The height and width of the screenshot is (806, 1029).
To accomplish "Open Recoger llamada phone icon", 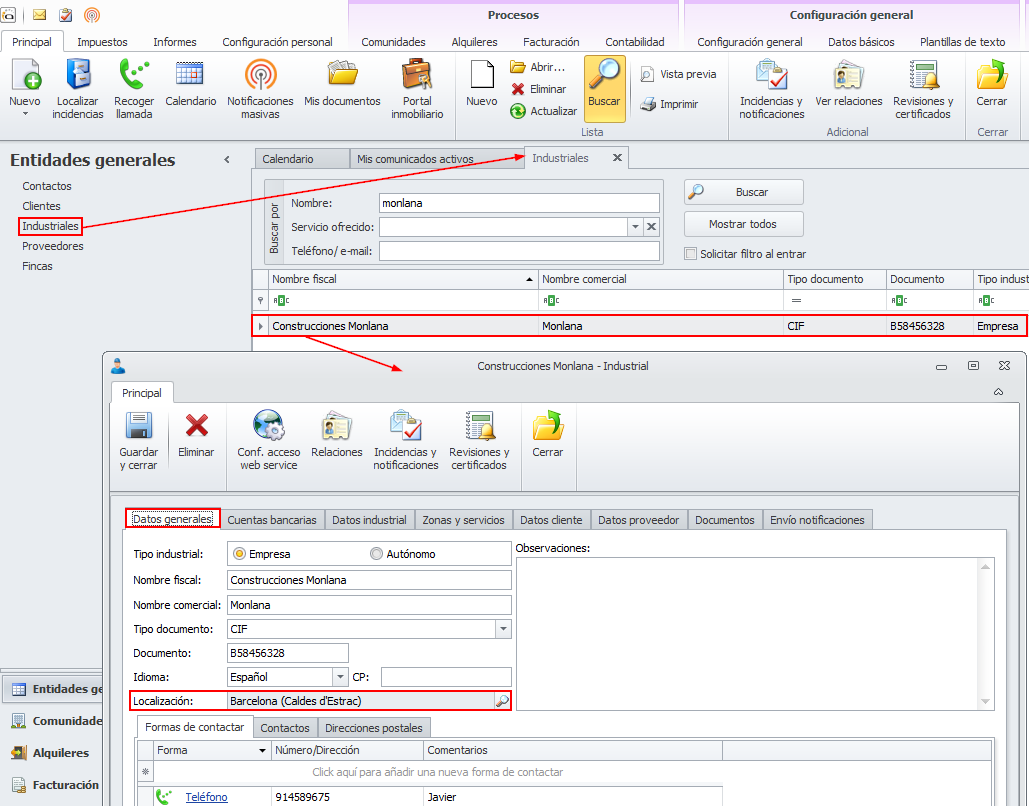I will pyautogui.click(x=133, y=76).
